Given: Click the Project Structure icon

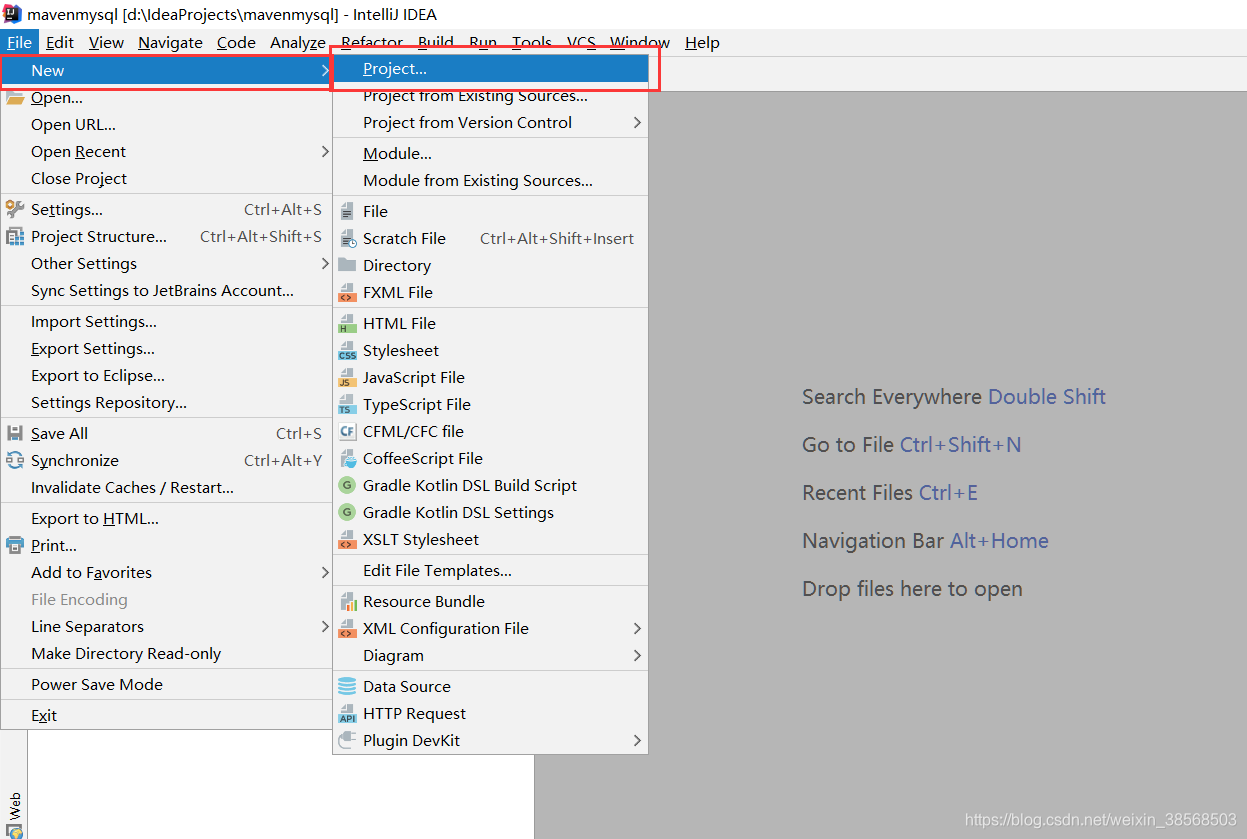Looking at the screenshot, I should pyautogui.click(x=14, y=236).
